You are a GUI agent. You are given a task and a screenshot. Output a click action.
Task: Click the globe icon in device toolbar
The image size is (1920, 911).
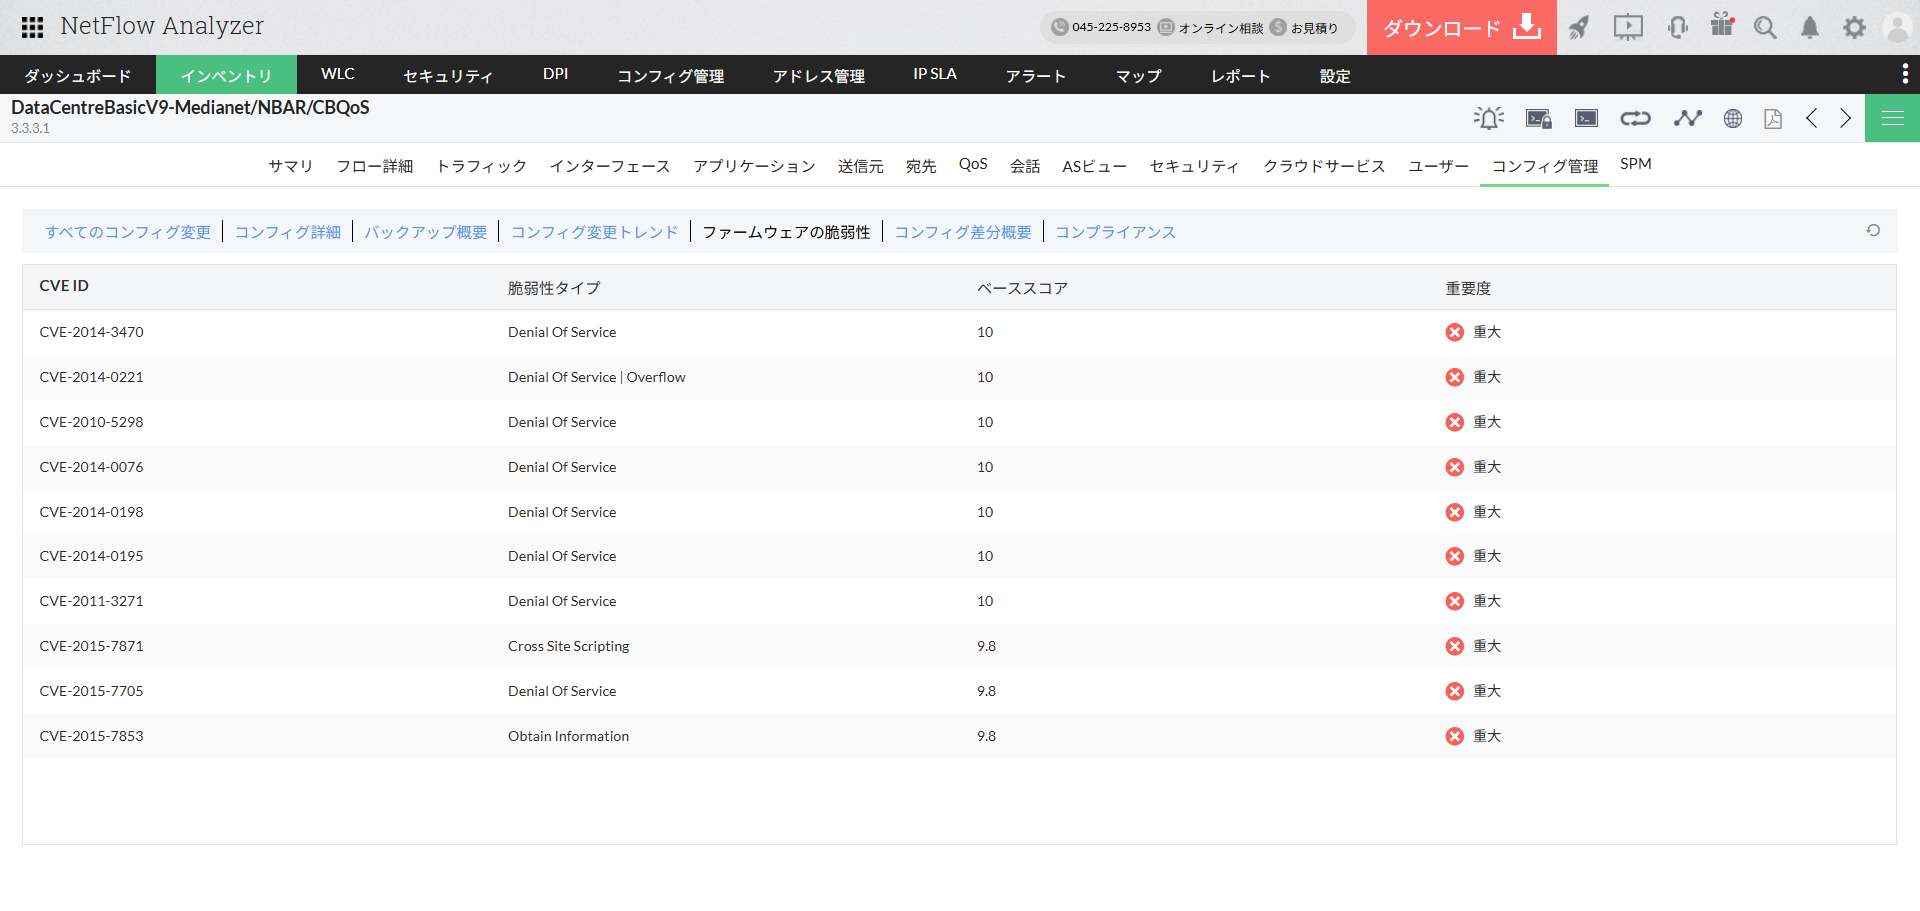click(x=1733, y=119)
